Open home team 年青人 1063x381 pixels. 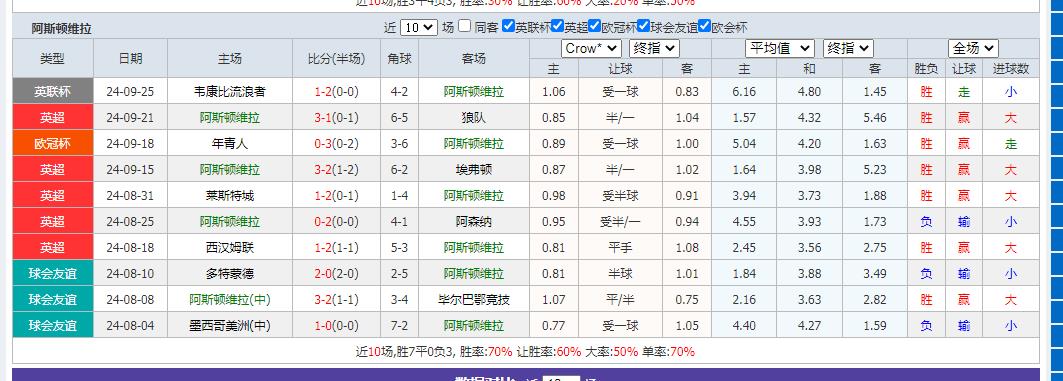coord(230,144)
